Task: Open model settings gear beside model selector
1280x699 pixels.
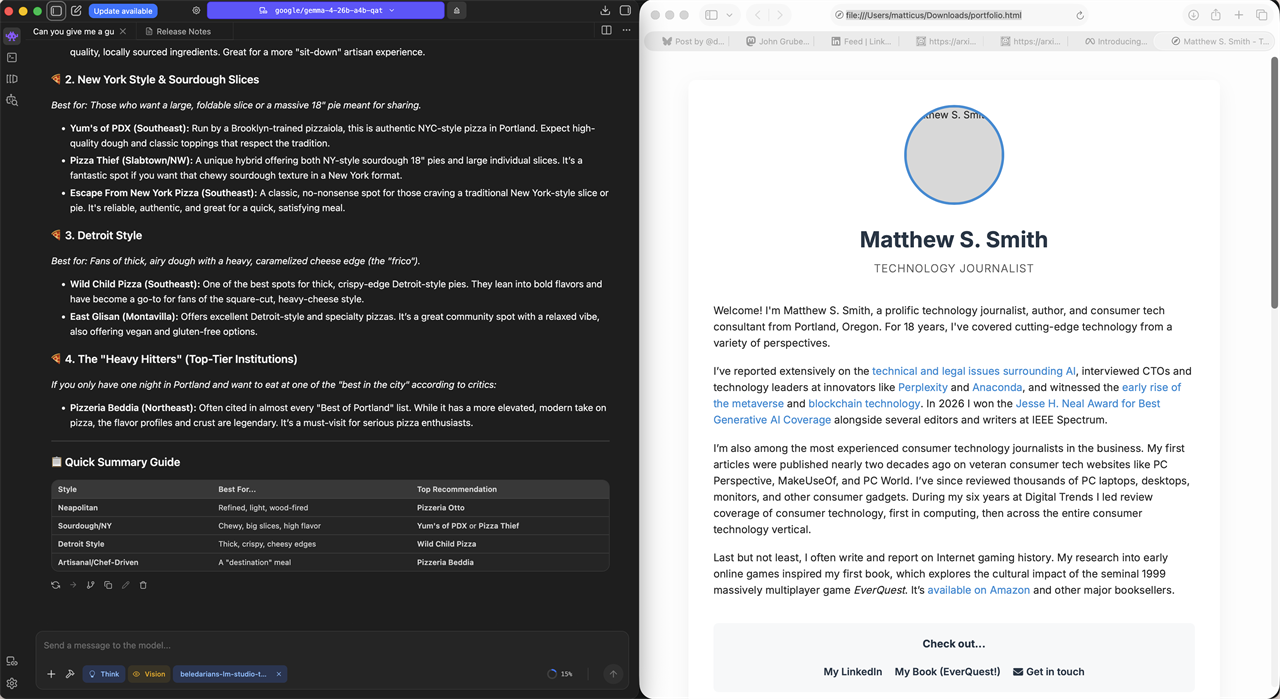Action: 196,11
